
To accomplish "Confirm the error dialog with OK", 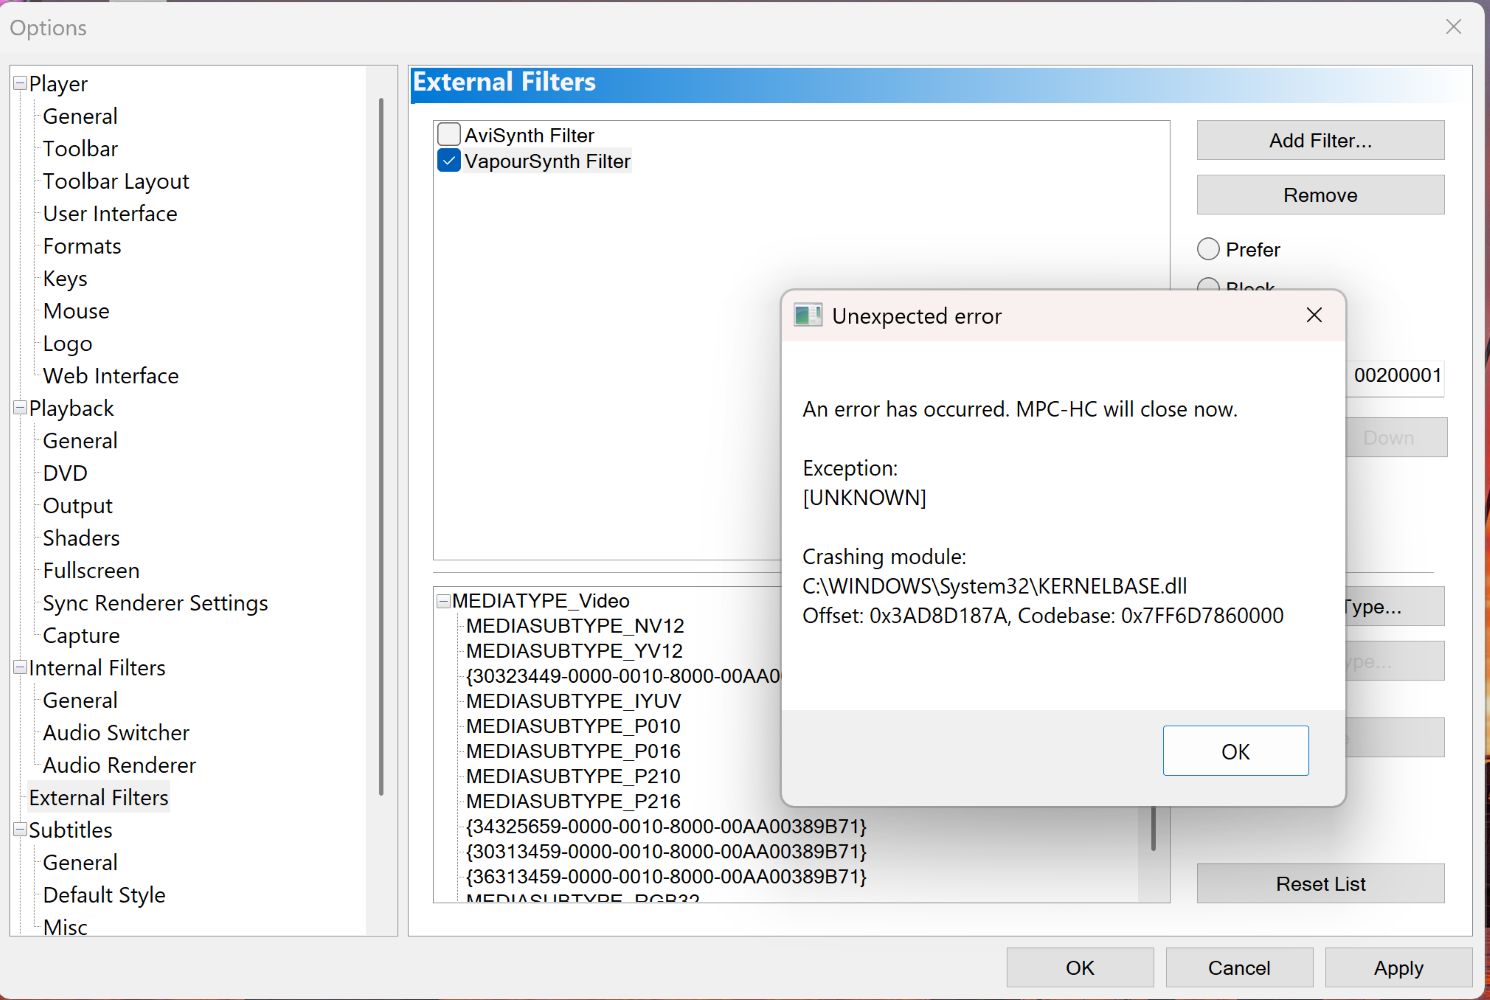I will coord(1235,751).
